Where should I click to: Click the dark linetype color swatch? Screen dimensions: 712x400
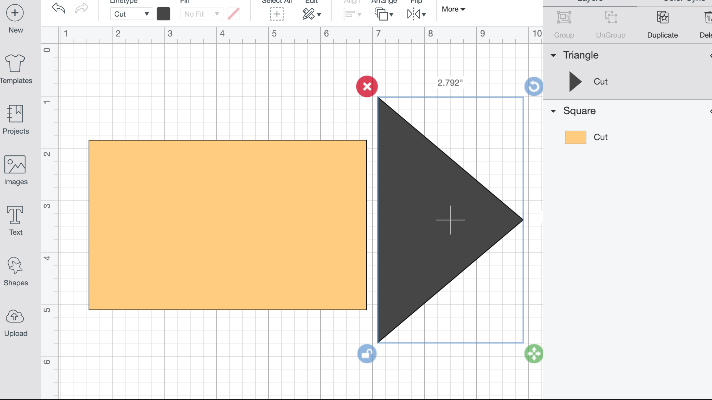tap(163, 14)
